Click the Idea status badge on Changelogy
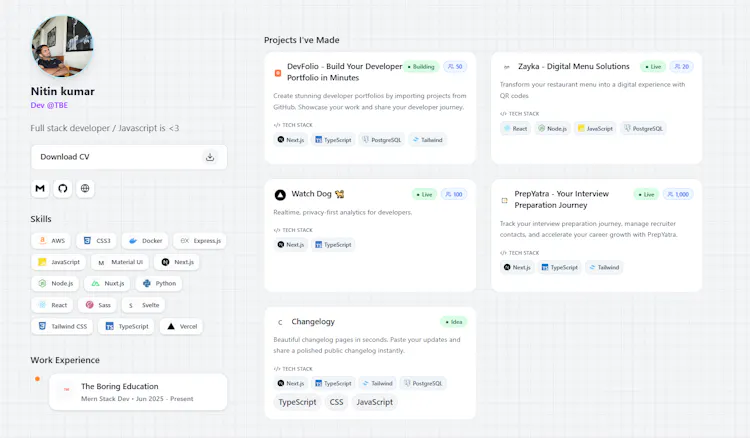This screenshot has width=750, height=438. (453, 322)
